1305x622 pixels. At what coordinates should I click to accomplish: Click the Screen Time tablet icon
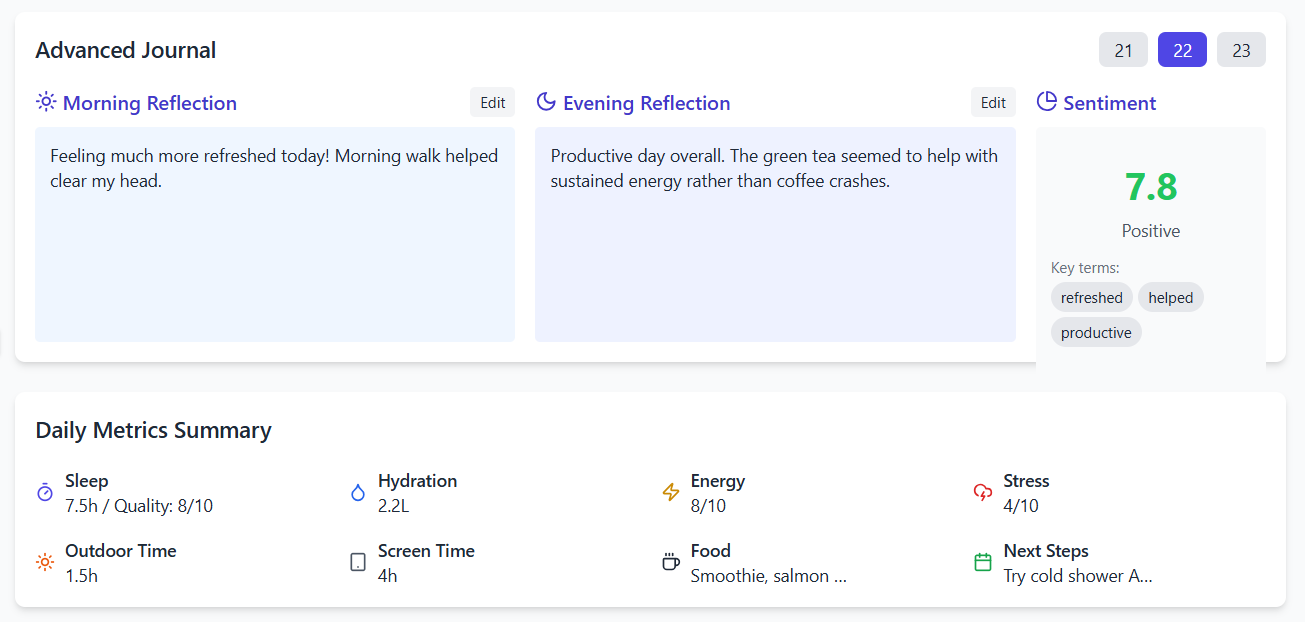tap(358, 562)
